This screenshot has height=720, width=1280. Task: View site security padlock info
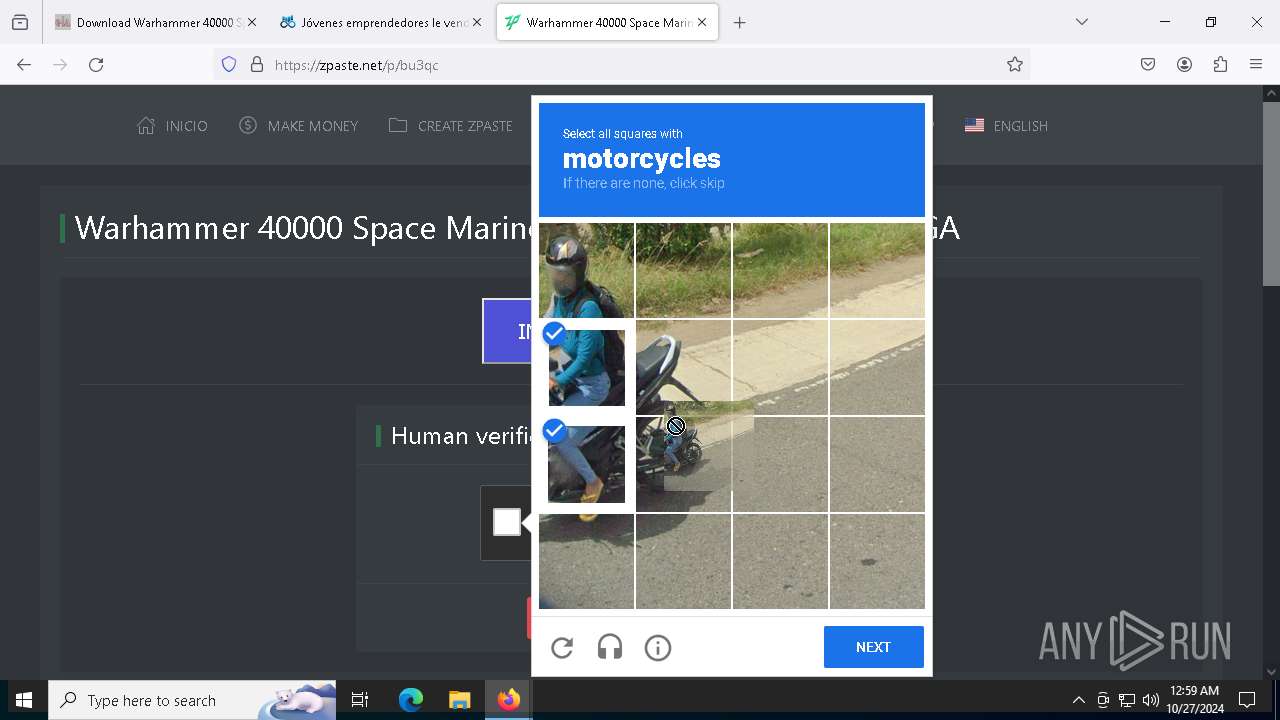click(x=257, y=64)
